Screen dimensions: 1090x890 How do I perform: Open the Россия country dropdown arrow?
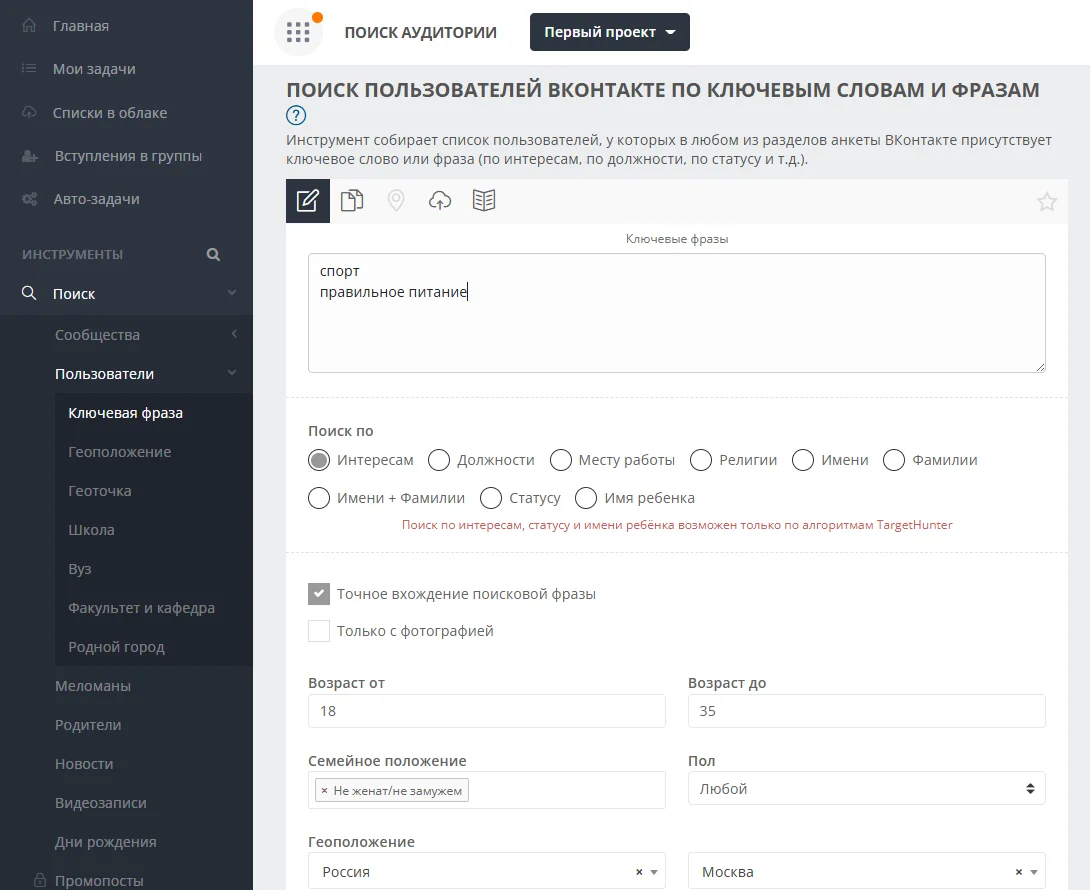[x=654, y=872]
